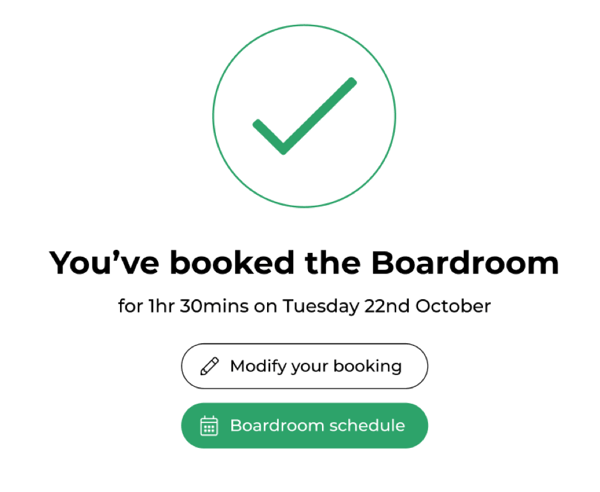Screen dimensions: 600x492
Task: Click the booking duration and date subtitle
Action: point(304,306)
